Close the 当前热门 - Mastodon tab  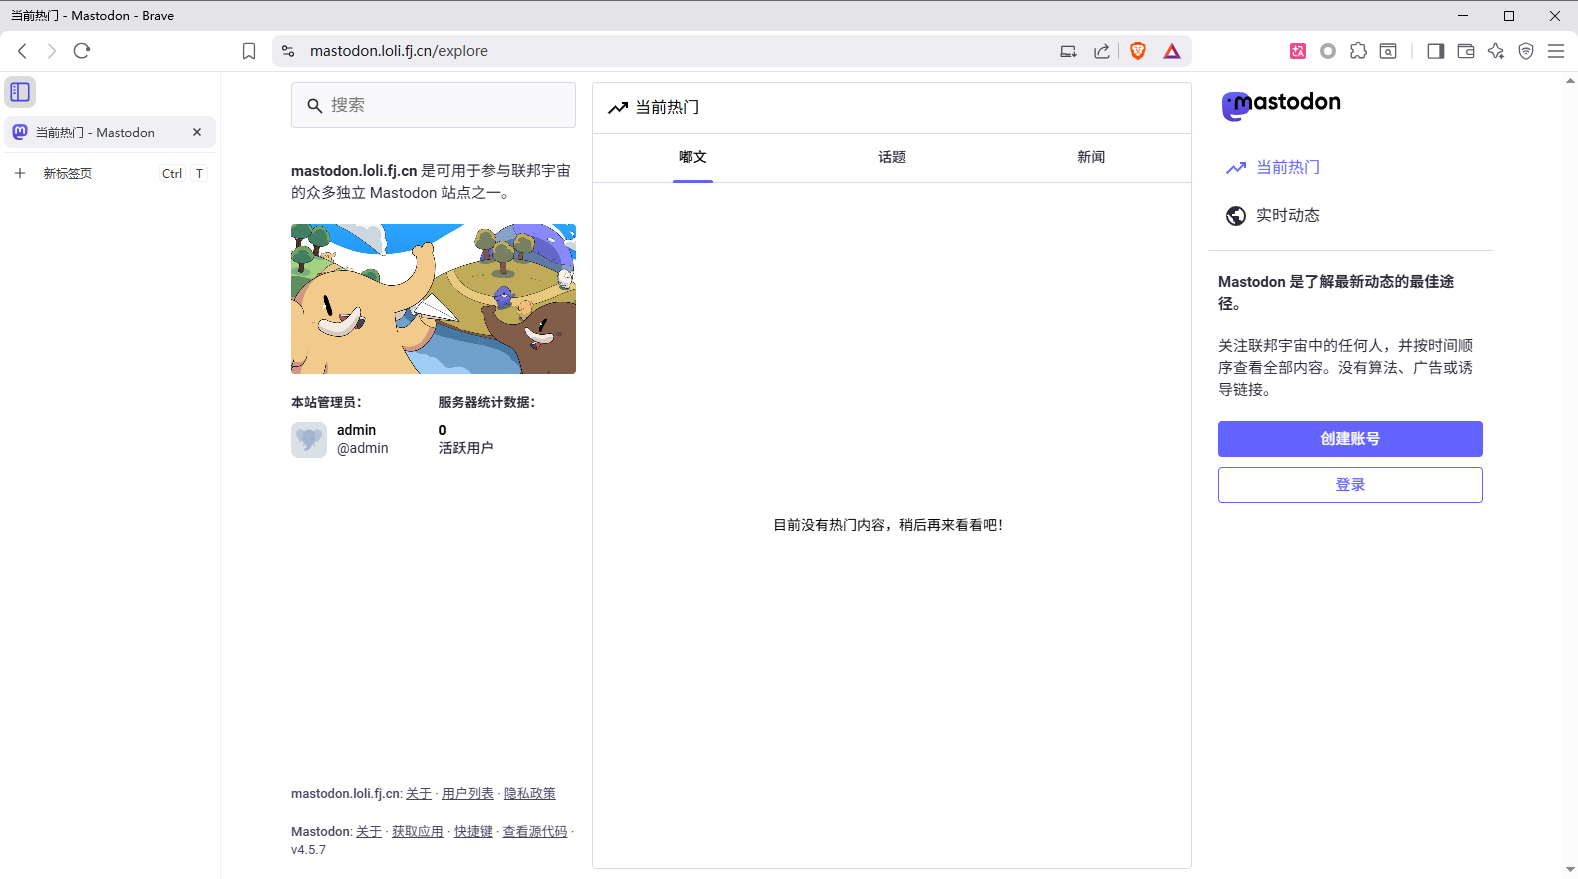click(197, 132)
